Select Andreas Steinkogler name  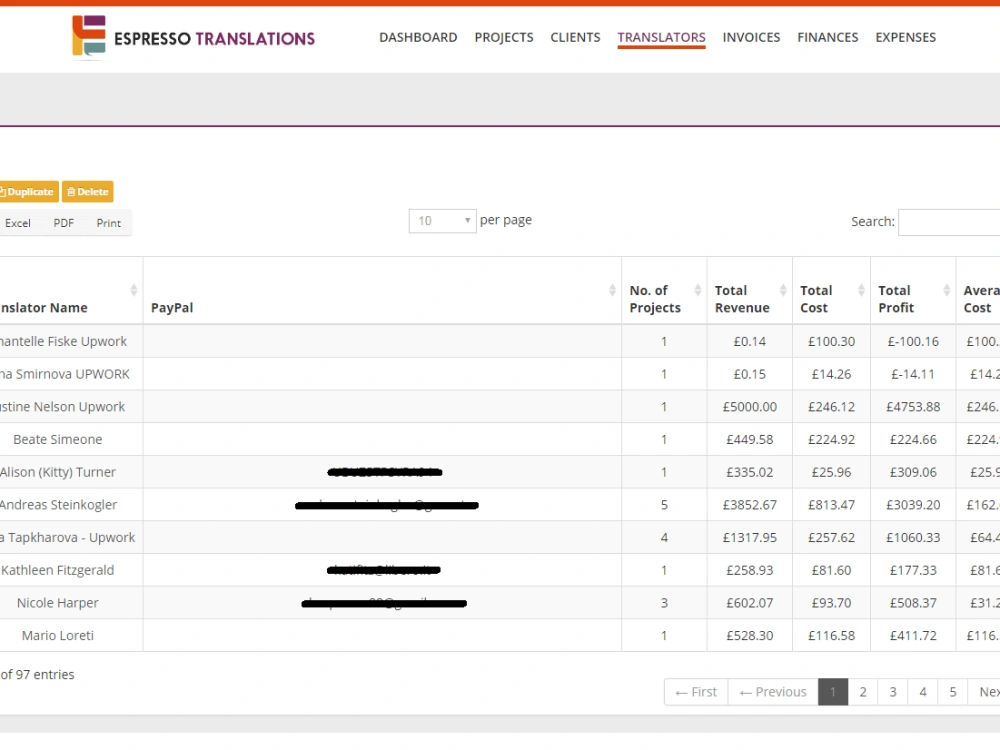[x=58, y=504]
